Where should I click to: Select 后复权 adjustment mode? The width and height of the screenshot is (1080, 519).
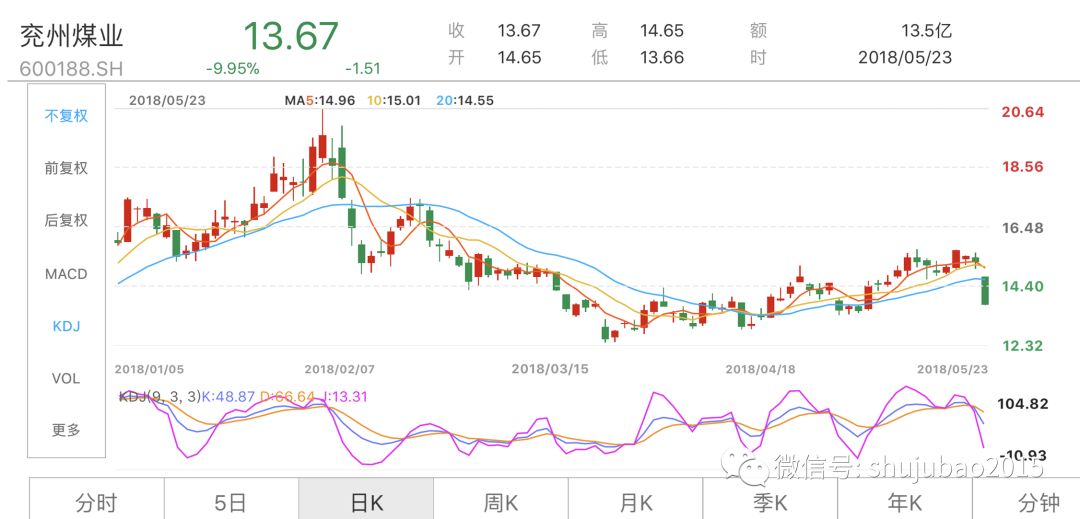pos(66,220)
